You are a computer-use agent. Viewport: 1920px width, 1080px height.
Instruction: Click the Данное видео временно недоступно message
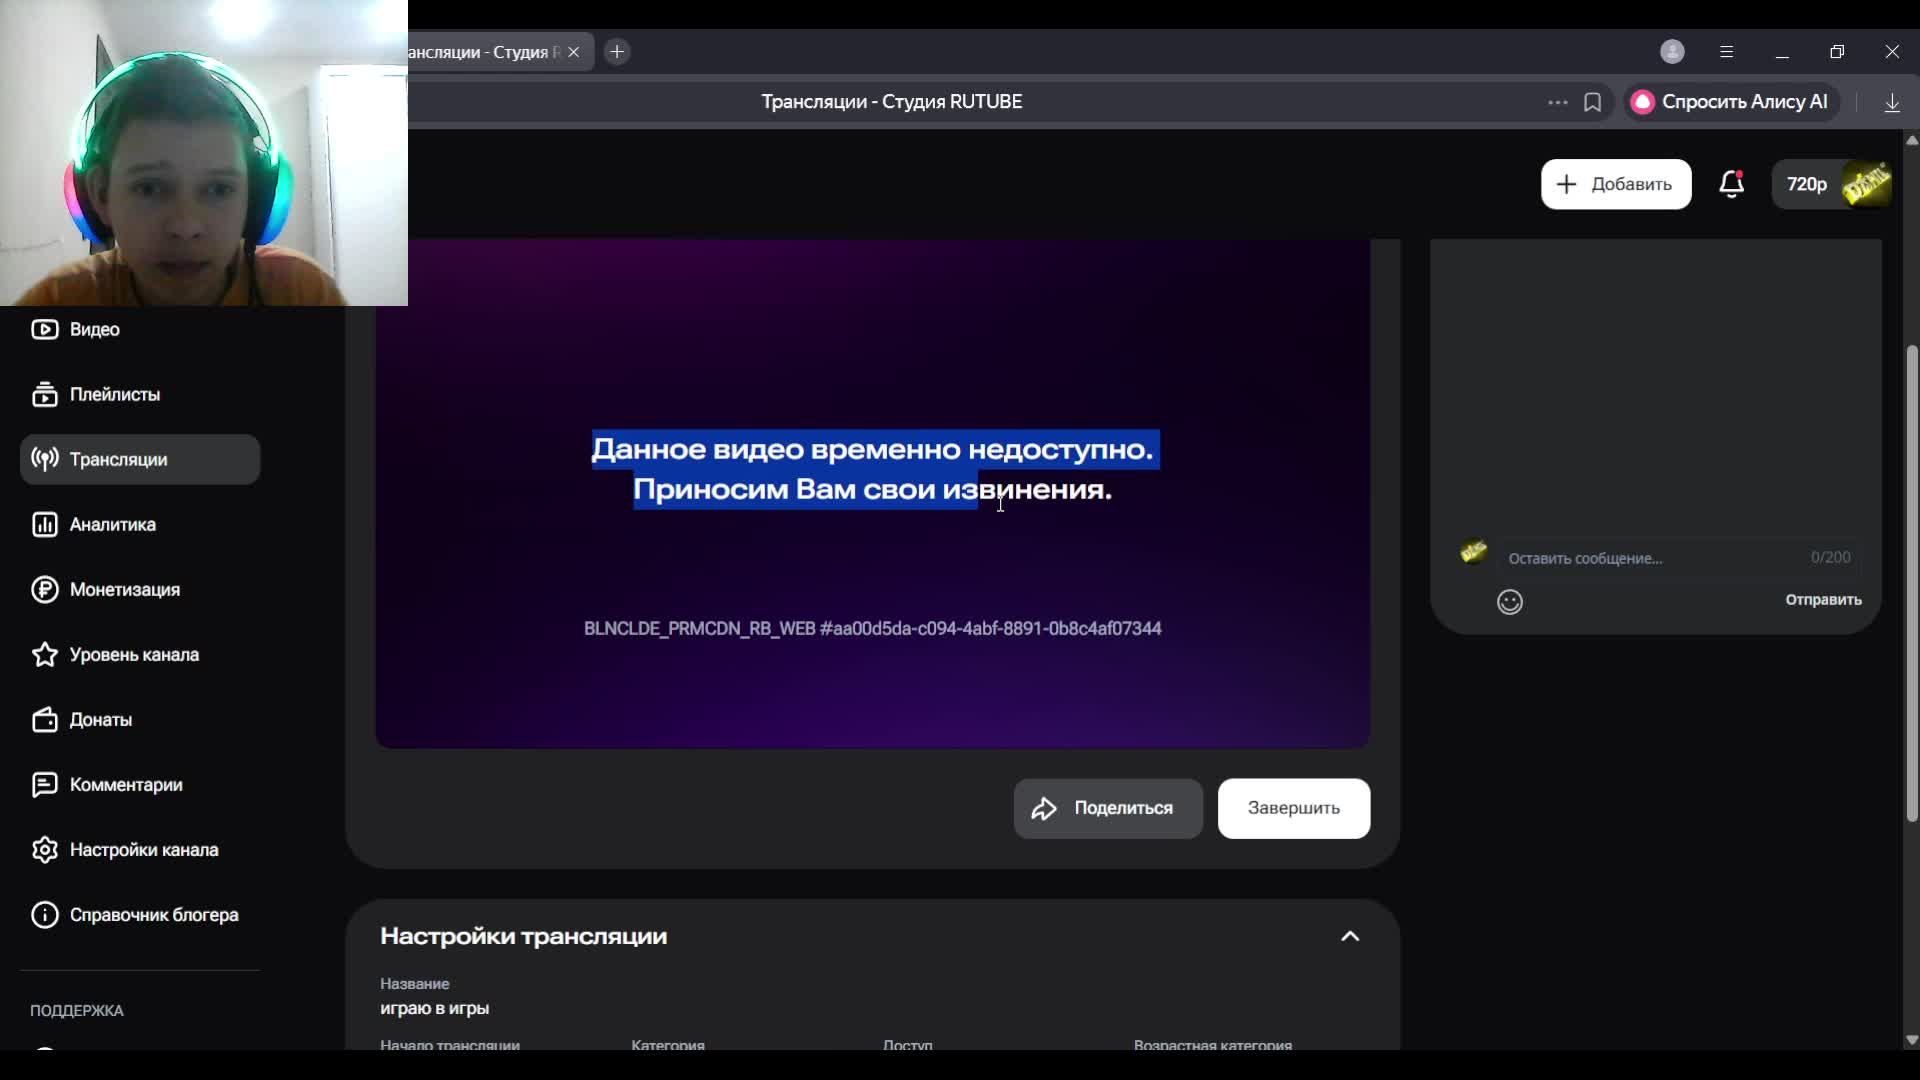[x=873, y=449]
